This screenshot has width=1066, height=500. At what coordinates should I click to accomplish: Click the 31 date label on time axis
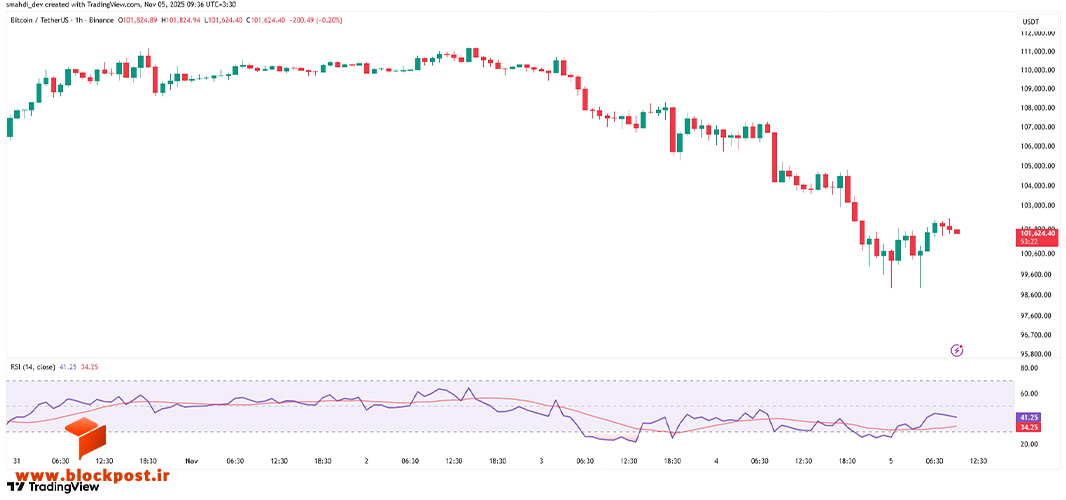point(18,461)
